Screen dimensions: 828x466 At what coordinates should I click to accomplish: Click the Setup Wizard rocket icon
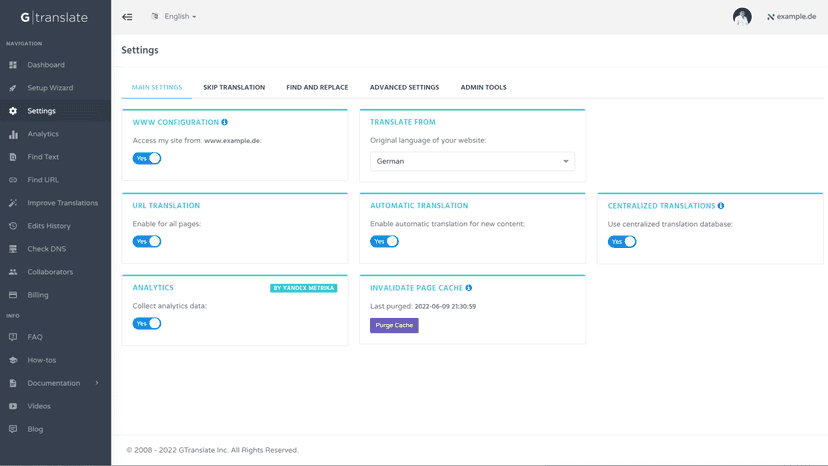point(13,88)
